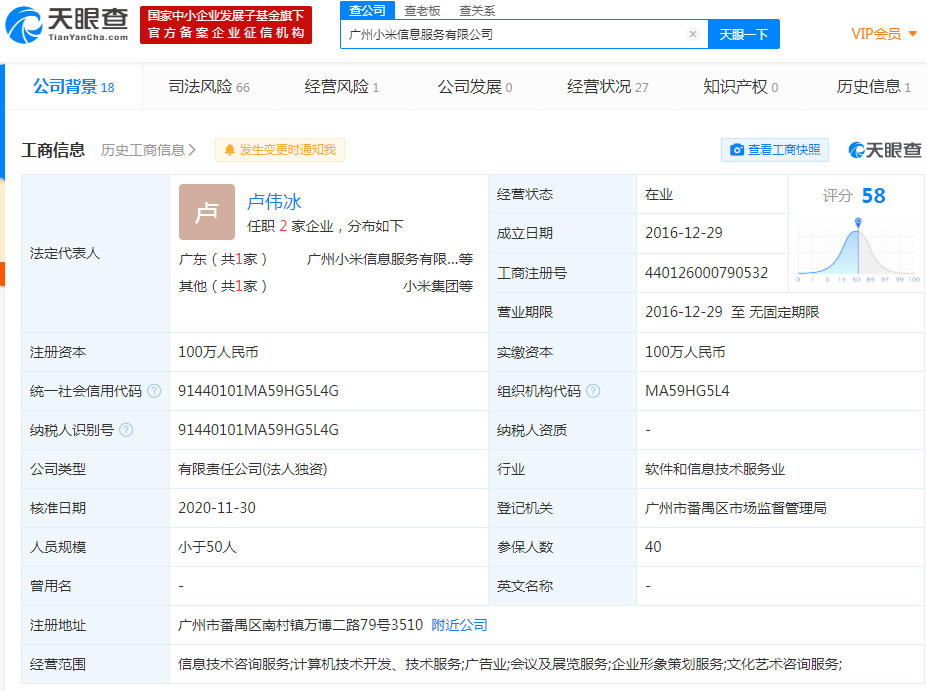Clear the search box with X icon
This screenshot has width=927, height=691.
coord(693,34)
